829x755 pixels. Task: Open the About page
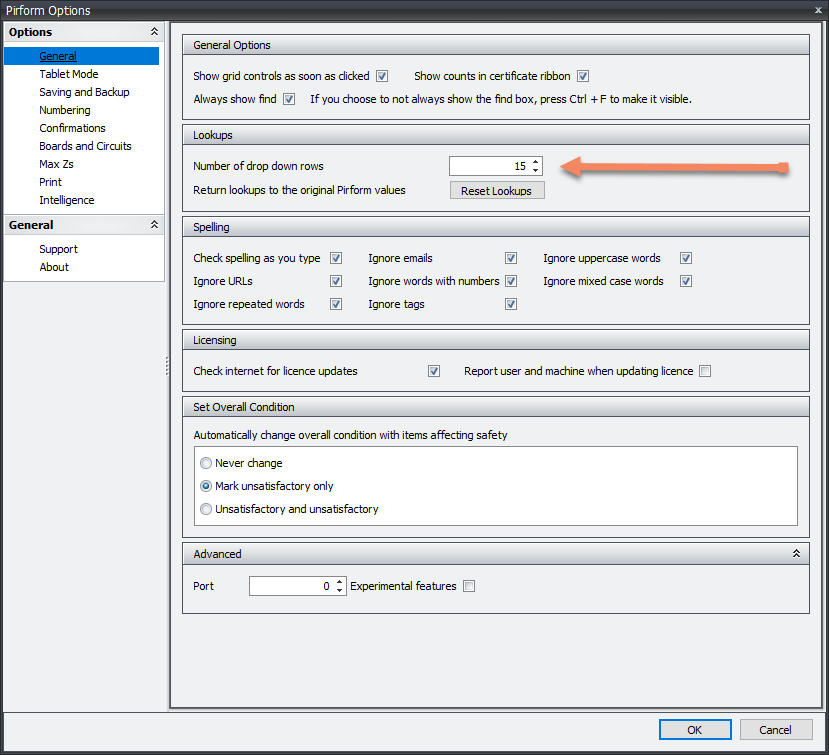(x=54, y=267)
